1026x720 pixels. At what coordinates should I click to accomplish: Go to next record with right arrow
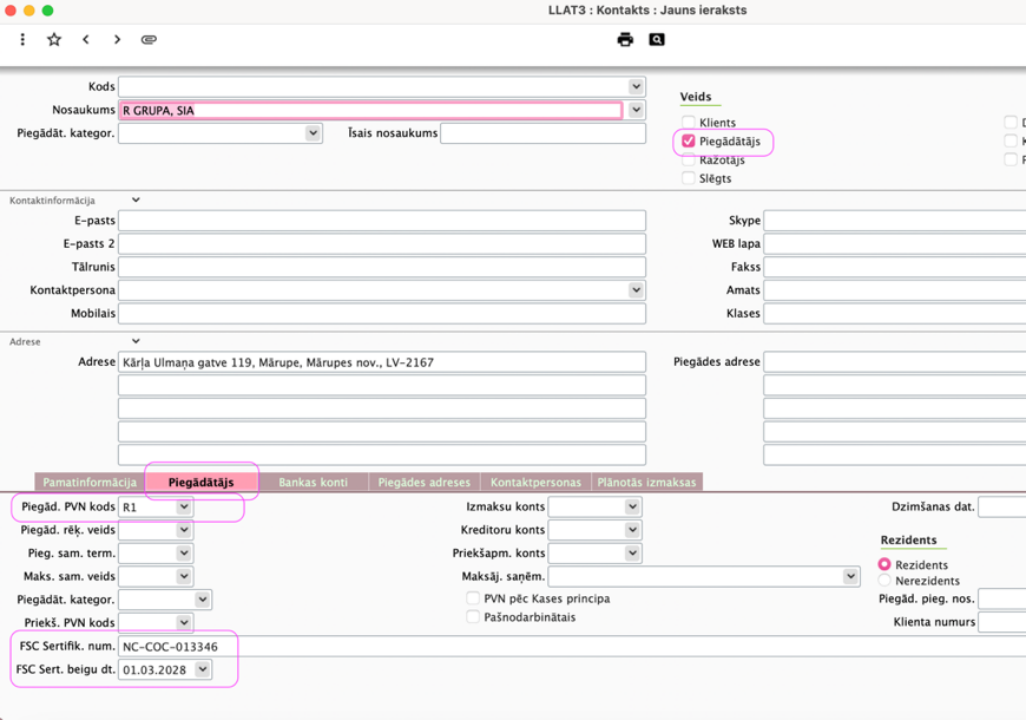click(117, 40)
